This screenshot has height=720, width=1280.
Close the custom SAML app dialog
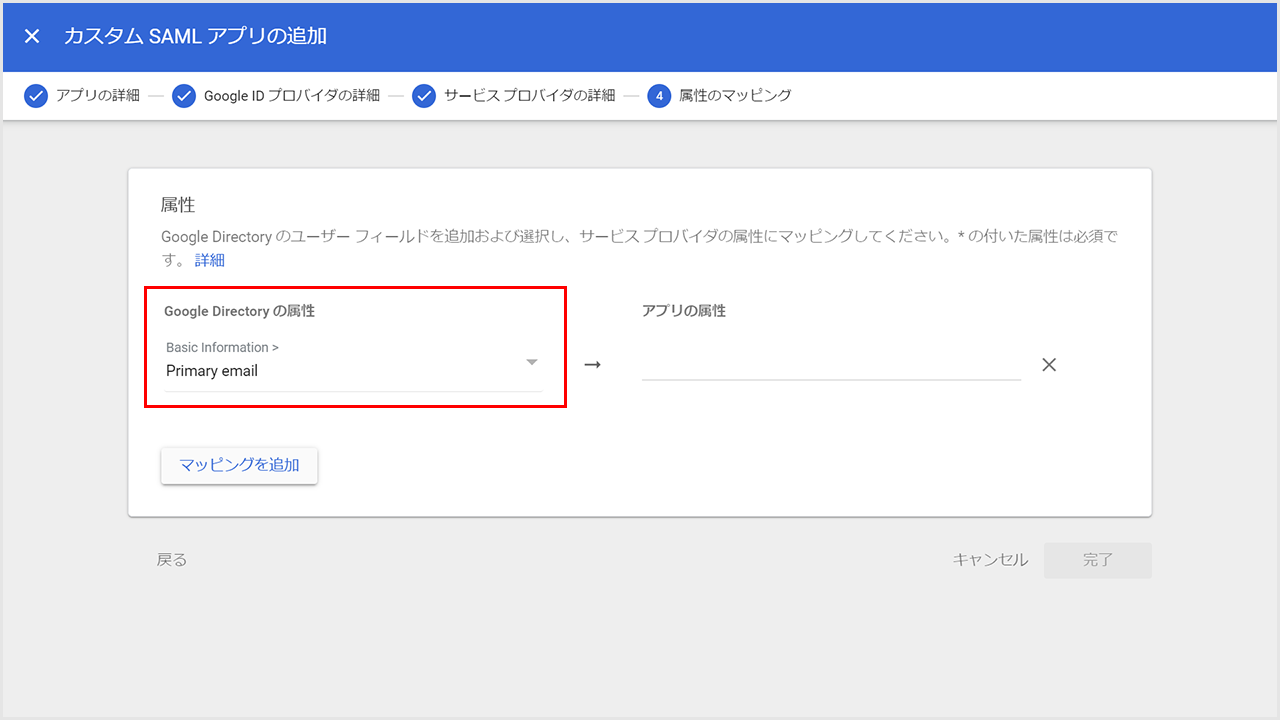[x=32, y=37]
